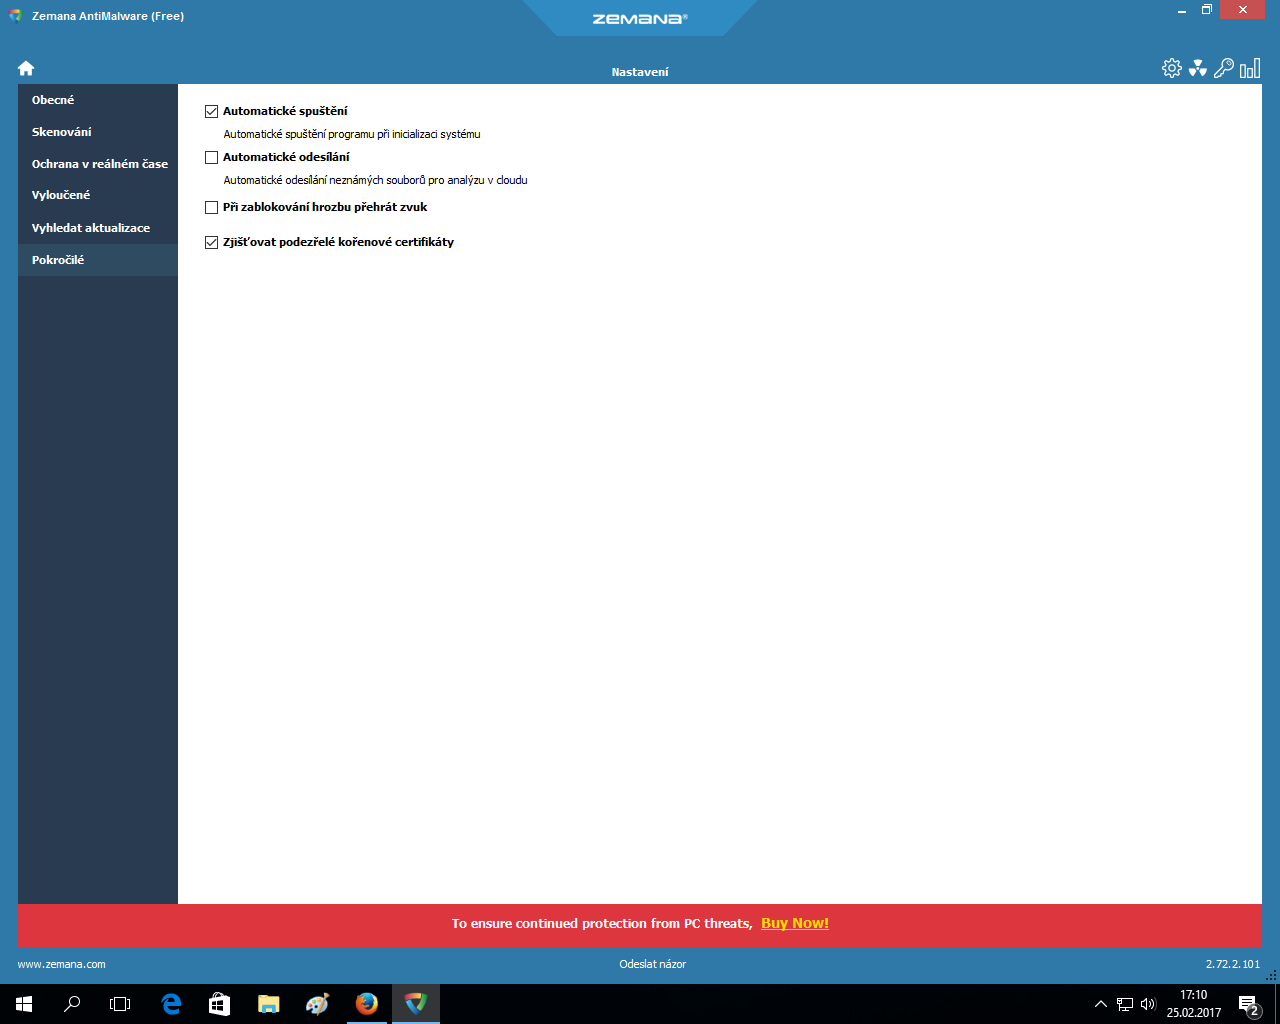The image size is (1280, 1024).
Task: Enable Při zablokování hrozbu přehrát zvuk
Action: (x=211, y=208)
